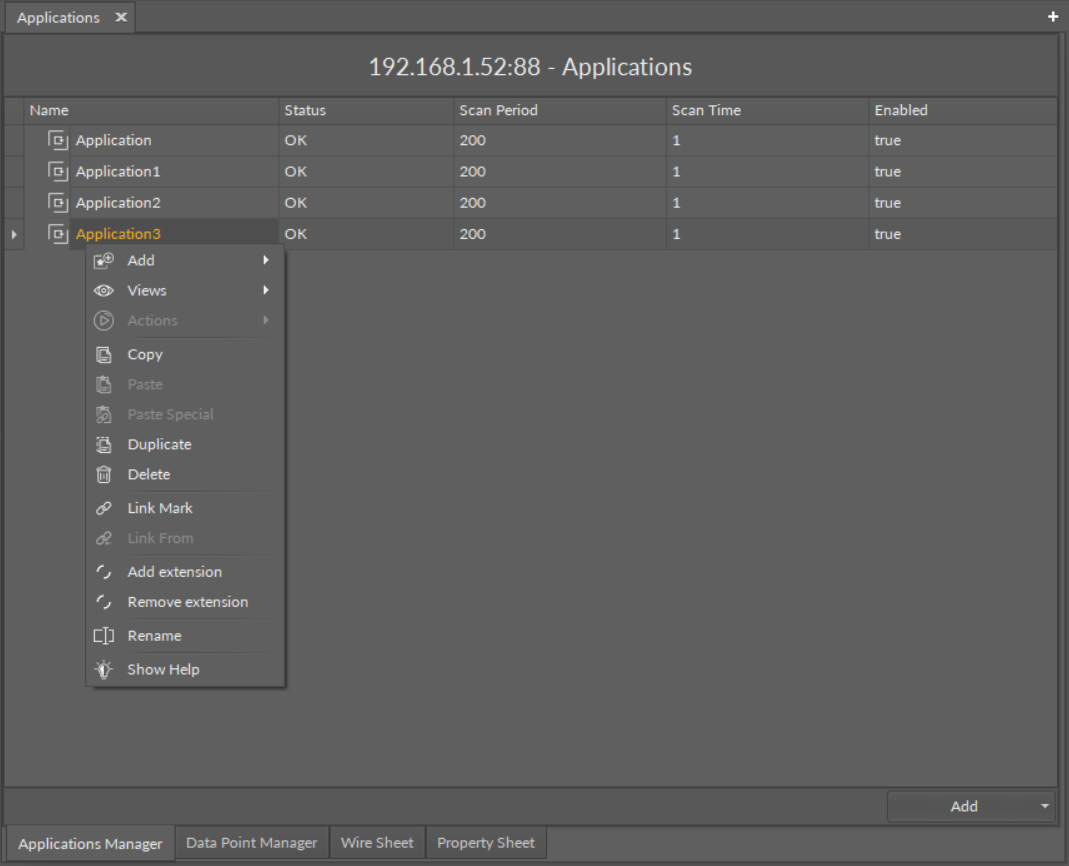Click the Show Help lightbulb icon
The height and width of the screenshot is (866, 1069).
(x=103, y=670)
